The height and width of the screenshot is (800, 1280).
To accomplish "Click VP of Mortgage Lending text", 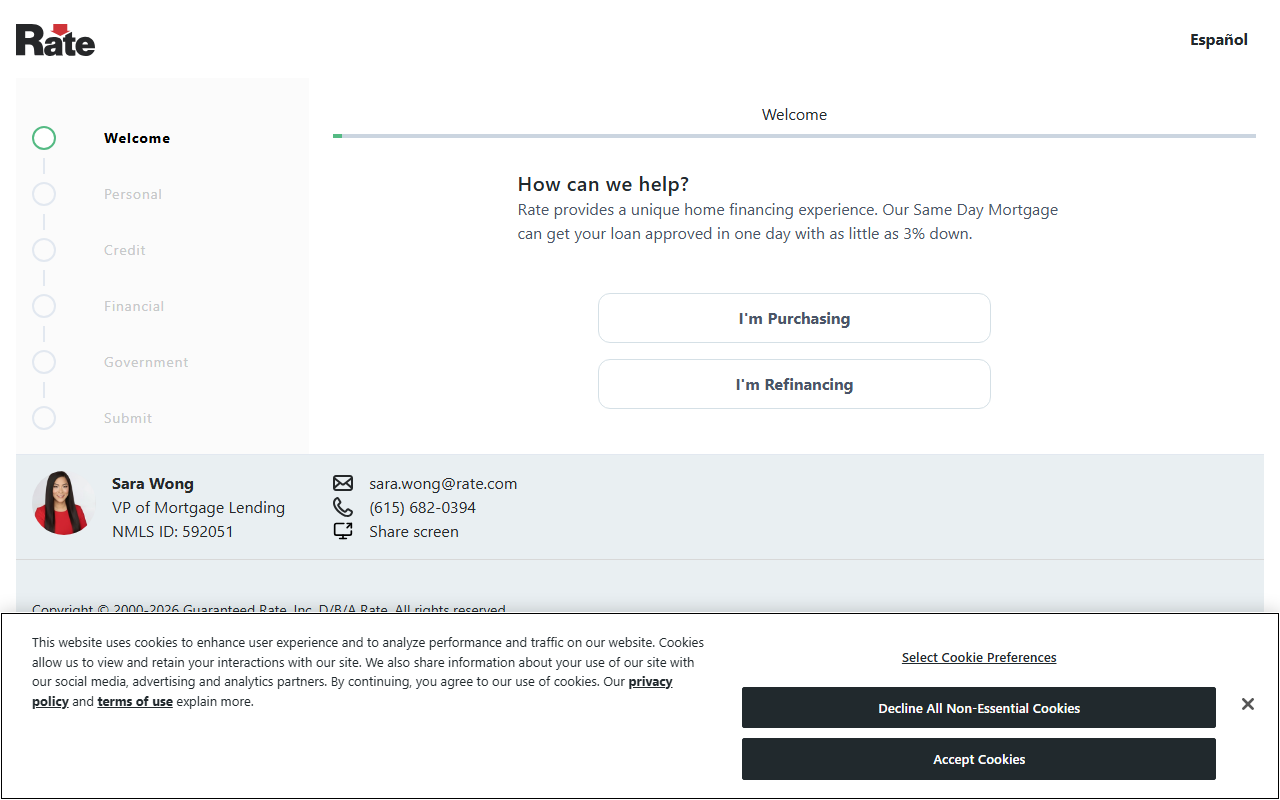I will coord(198,507).
